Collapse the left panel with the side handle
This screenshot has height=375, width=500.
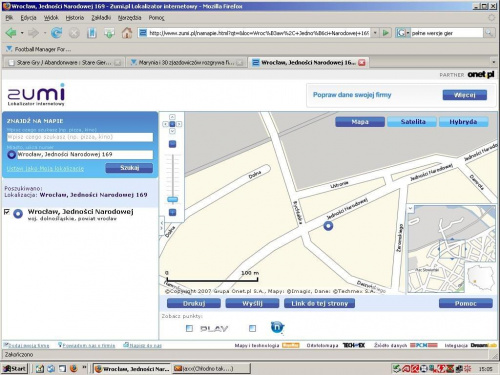click(162, 225)
